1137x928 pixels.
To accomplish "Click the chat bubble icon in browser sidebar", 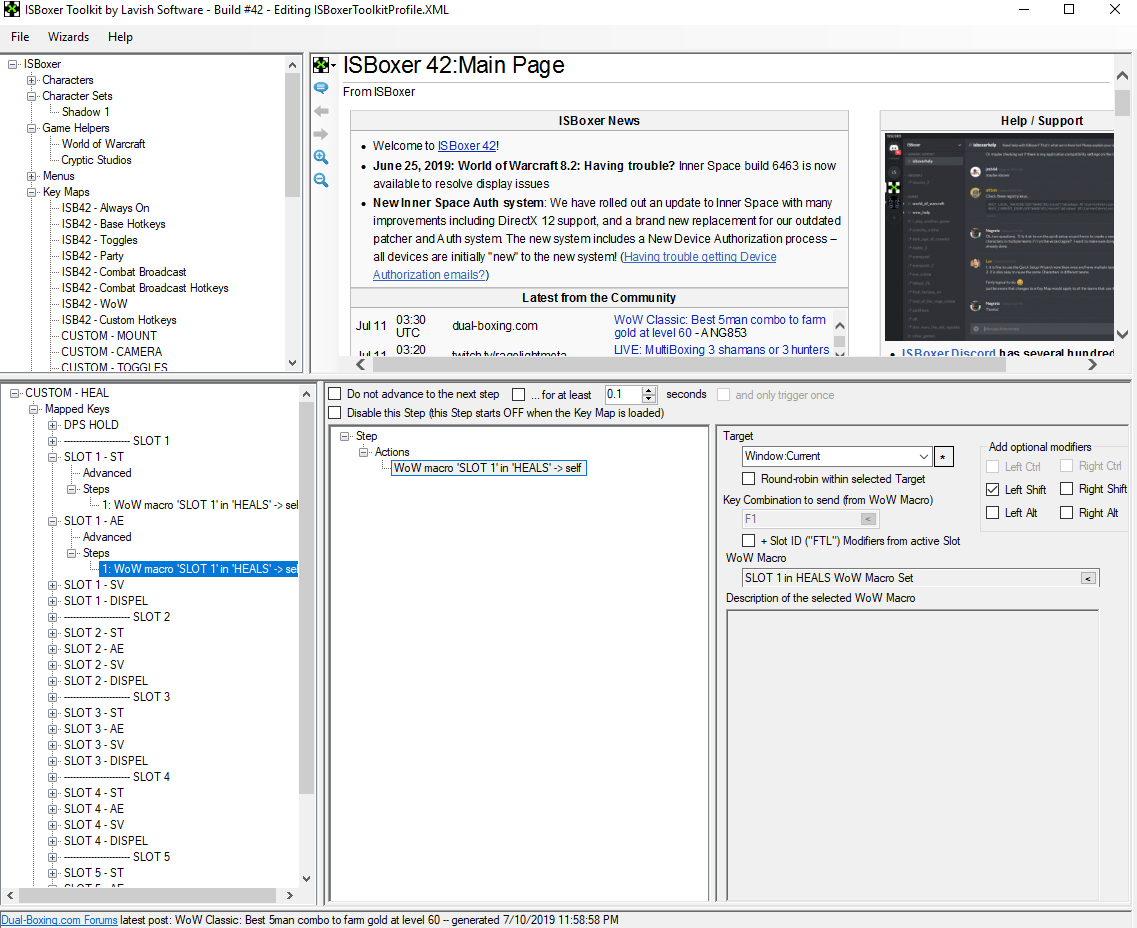I will 321,88.
